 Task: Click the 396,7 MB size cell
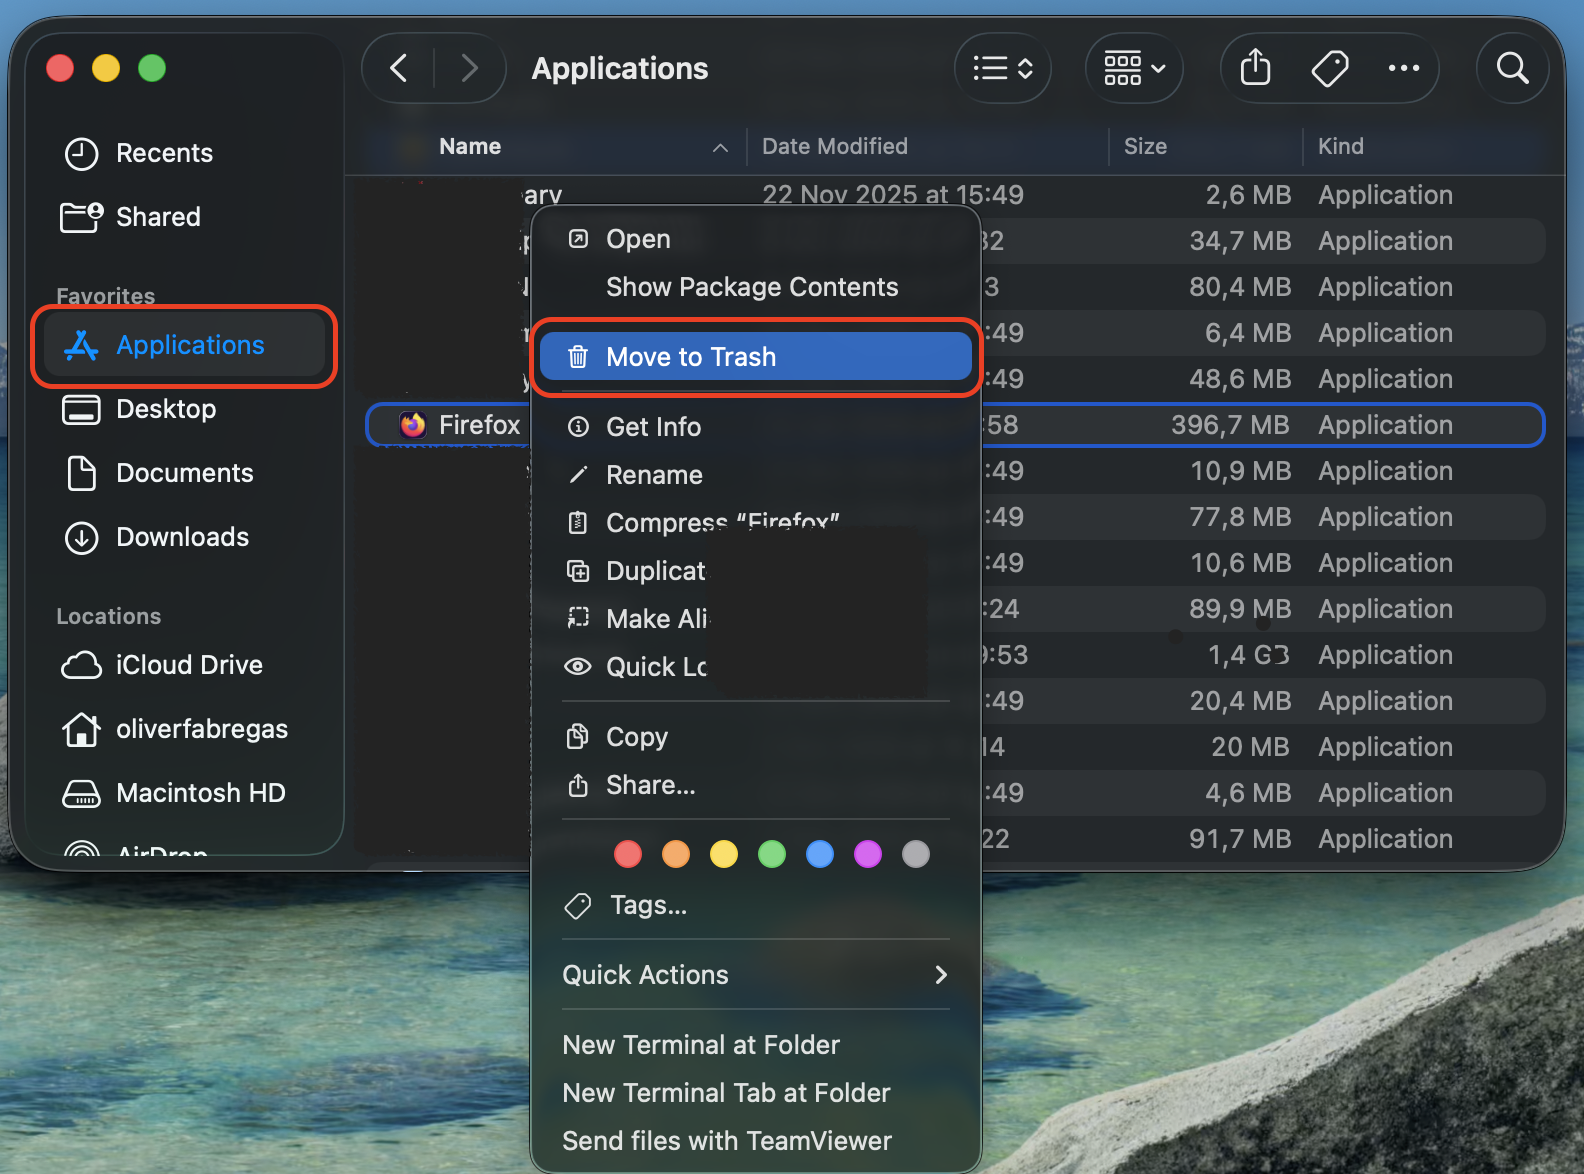coord(1230,425)
